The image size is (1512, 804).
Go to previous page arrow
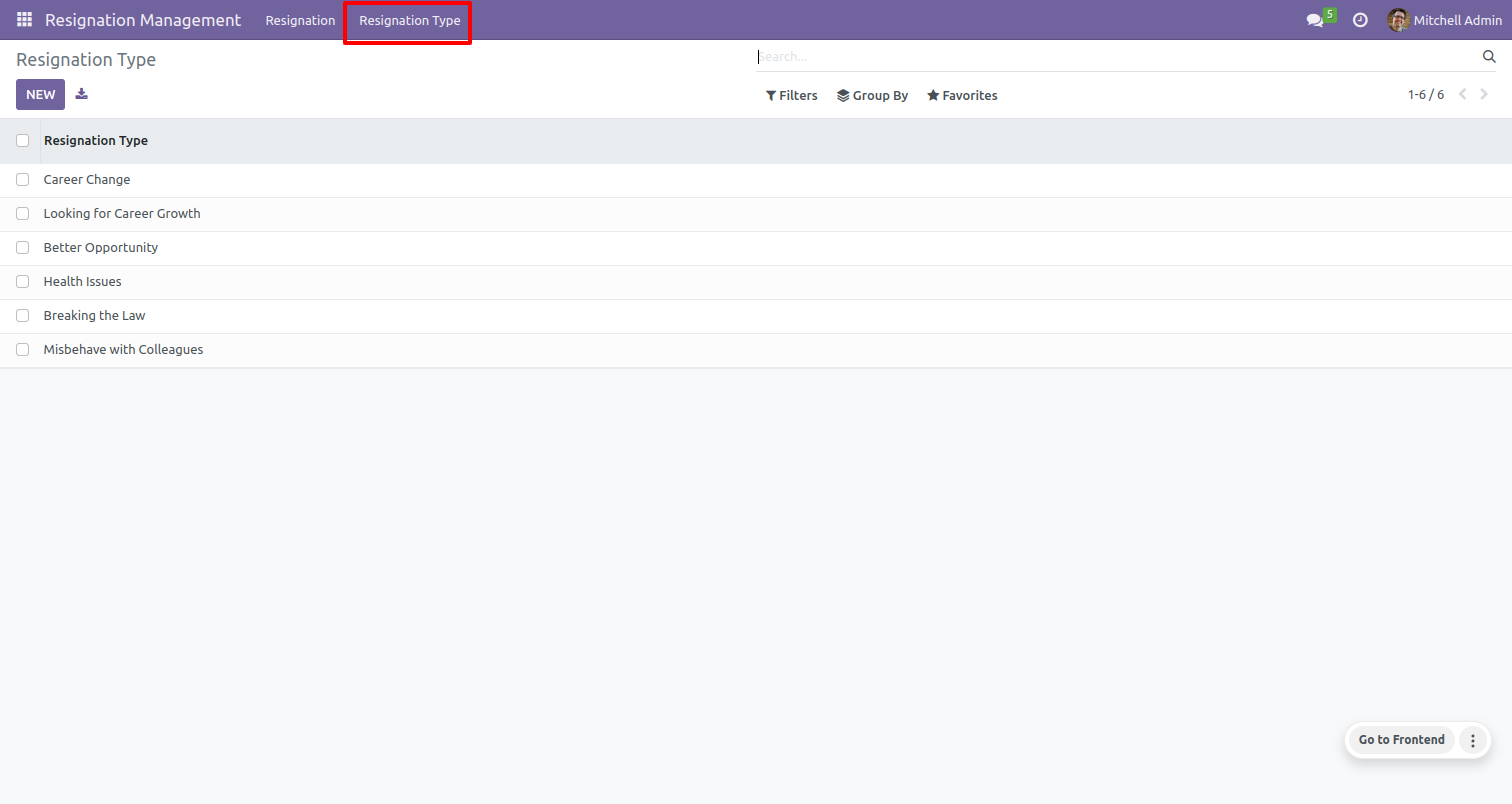pyautogui.click(x=1462, y=95)
